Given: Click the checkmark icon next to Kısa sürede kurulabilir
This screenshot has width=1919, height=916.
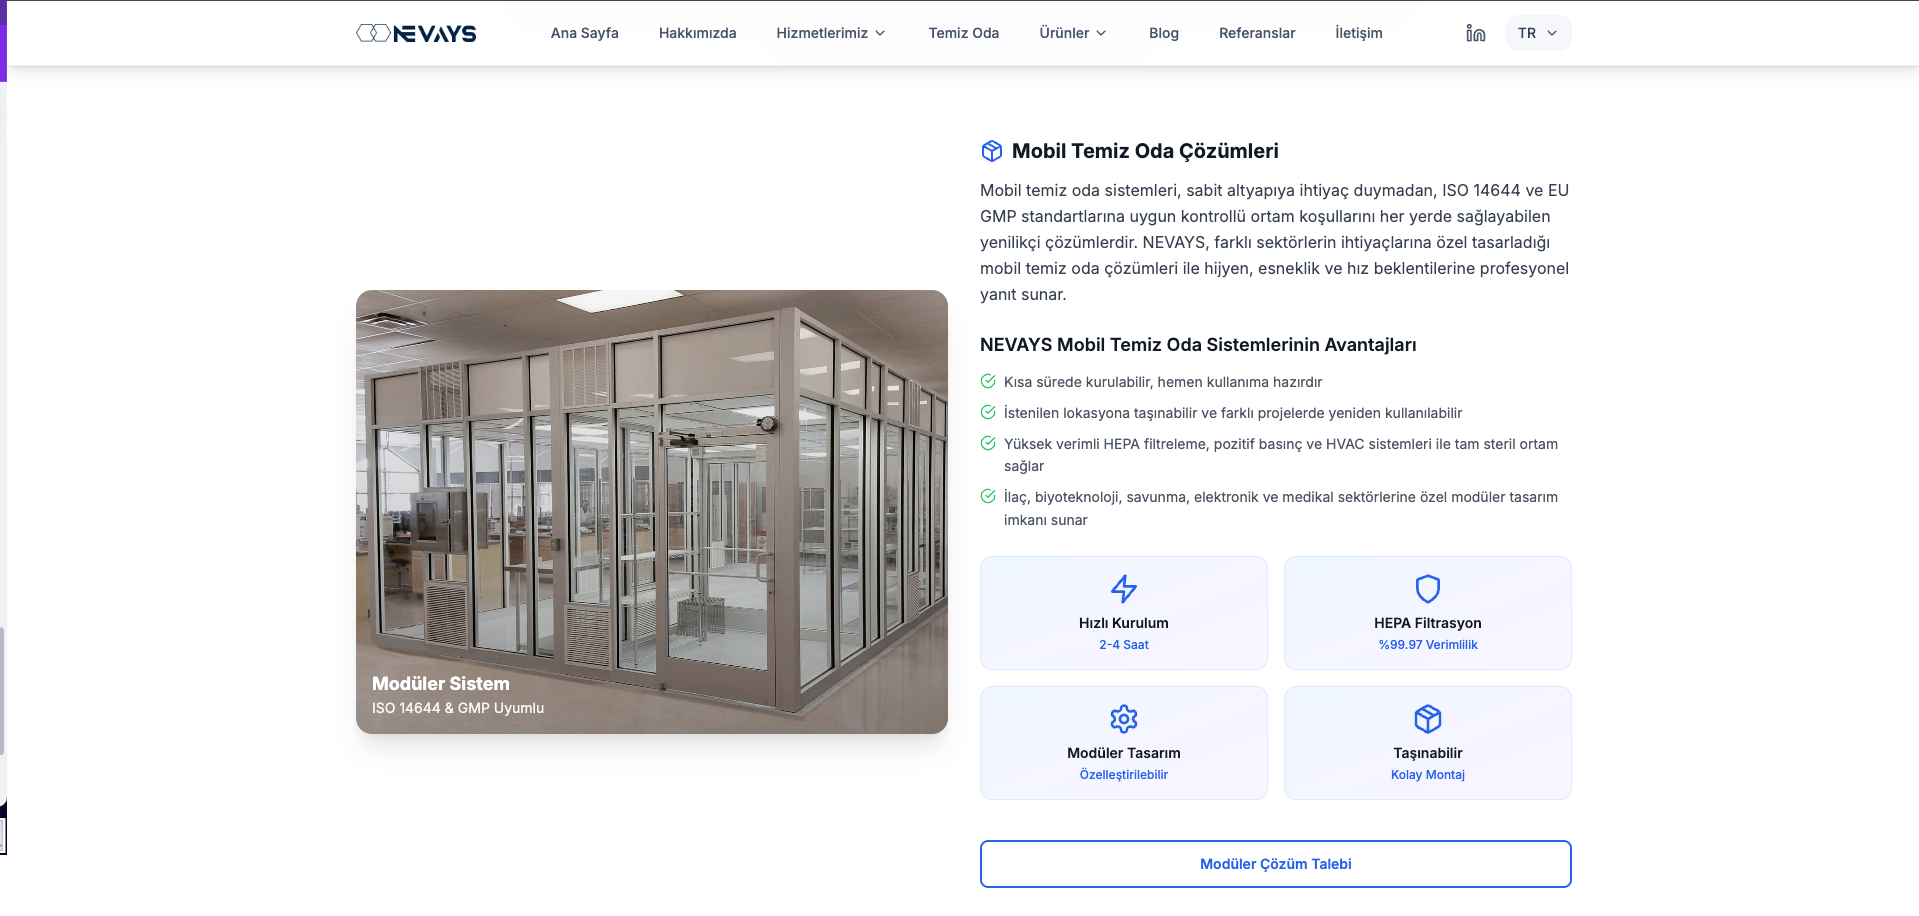Looking at the screenshot, I should pos(988,381).
